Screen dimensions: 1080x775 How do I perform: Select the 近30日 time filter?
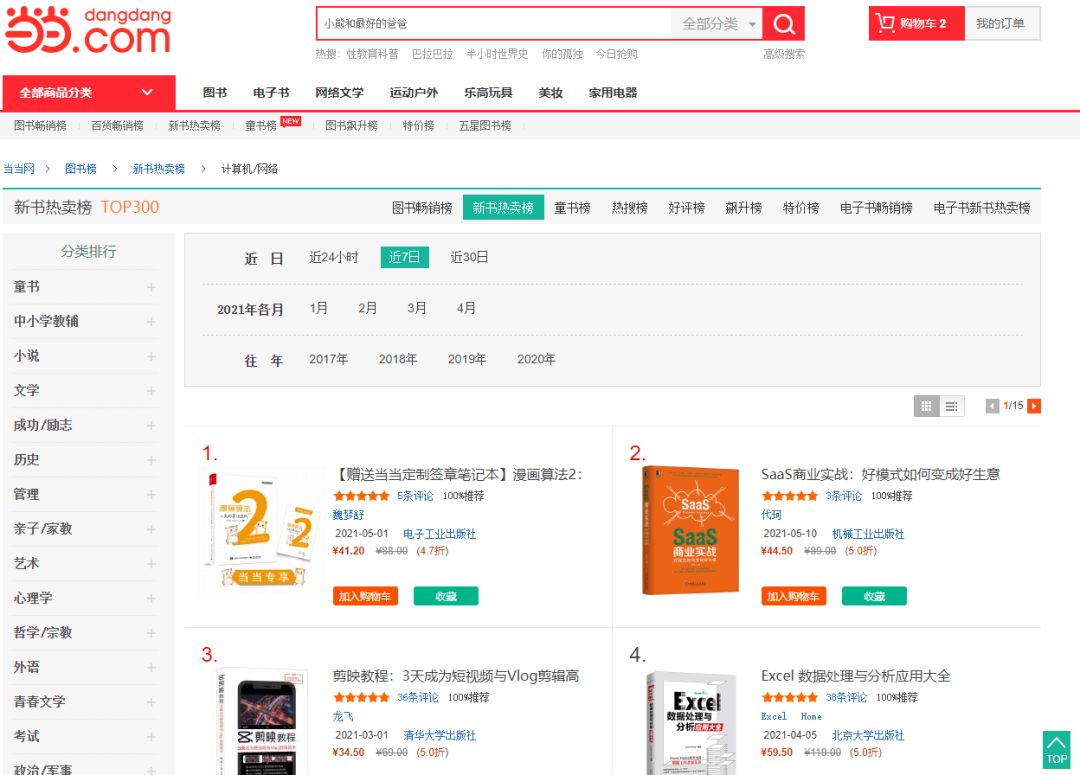point(469,258)
